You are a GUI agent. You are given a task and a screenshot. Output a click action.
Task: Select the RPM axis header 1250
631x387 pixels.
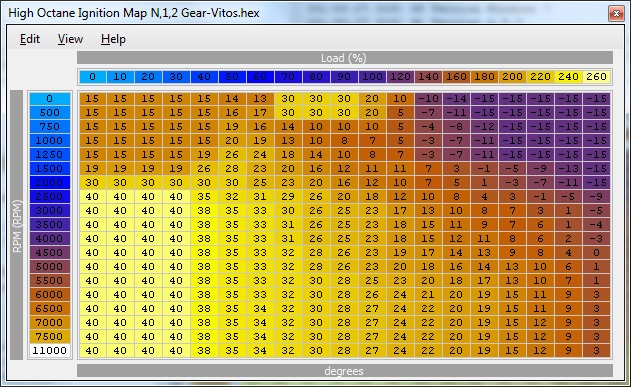[x=49, y=154]
